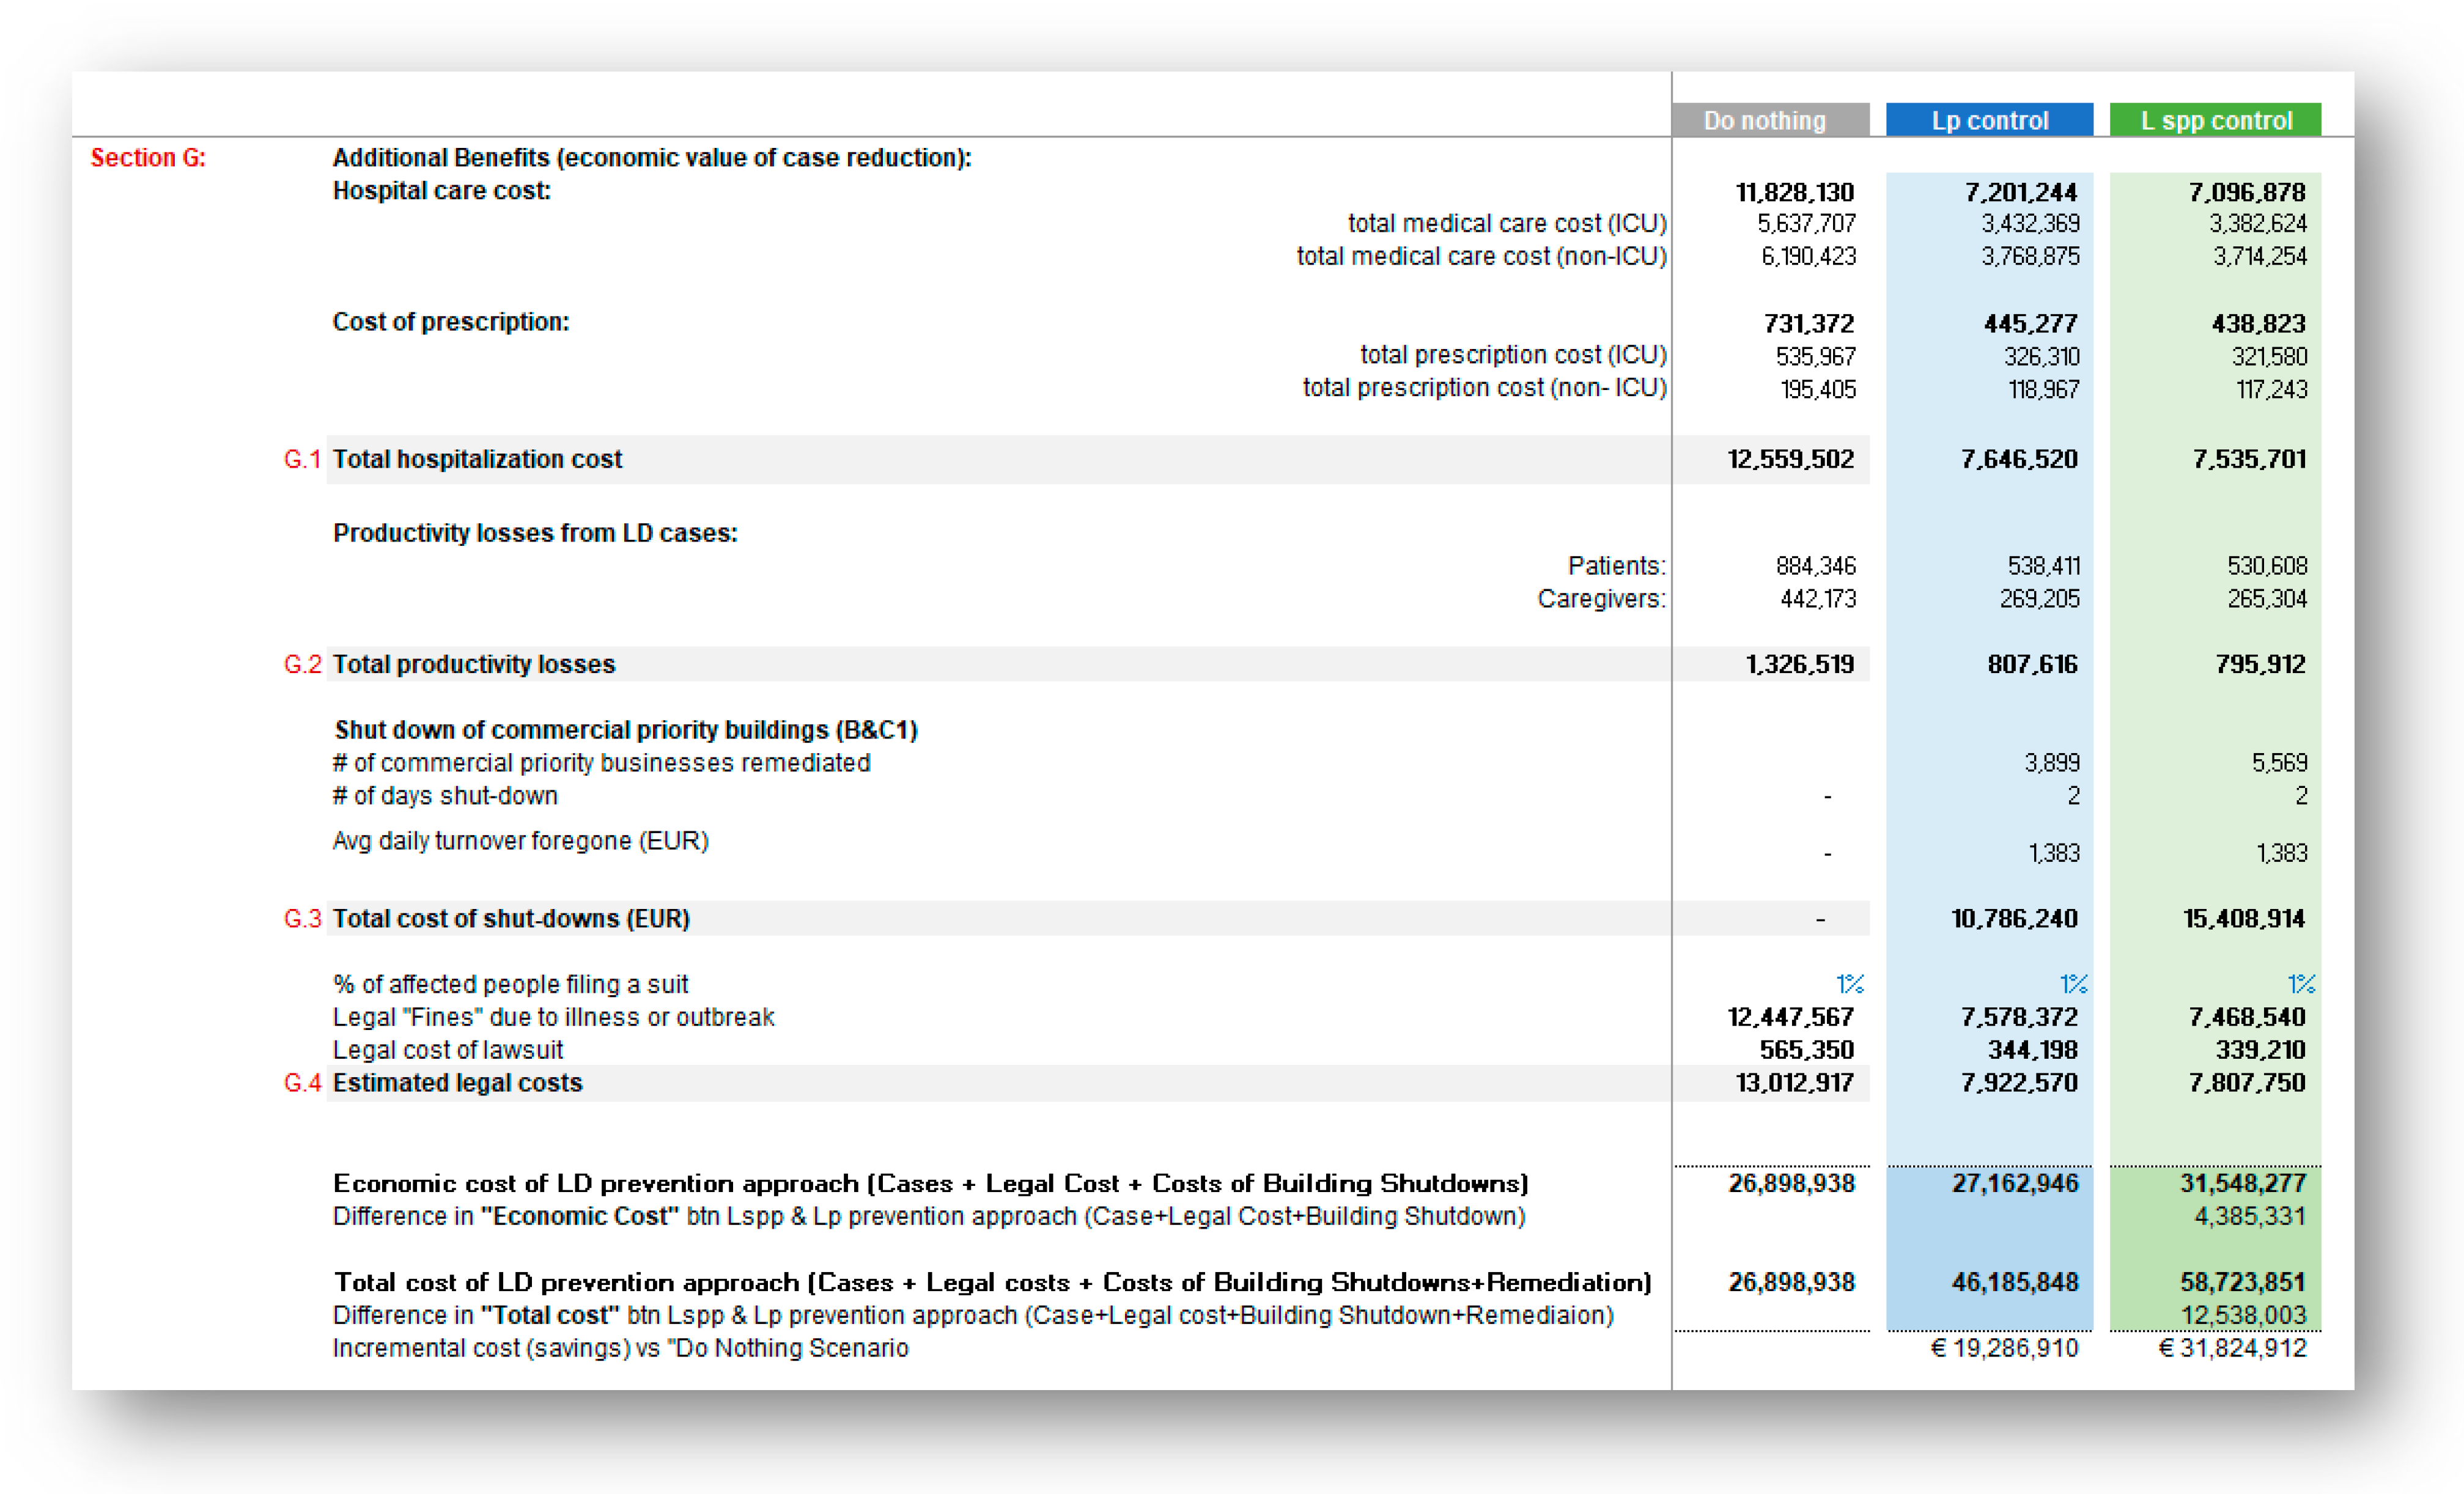Click the Lp control column header

coord(1989,120)
